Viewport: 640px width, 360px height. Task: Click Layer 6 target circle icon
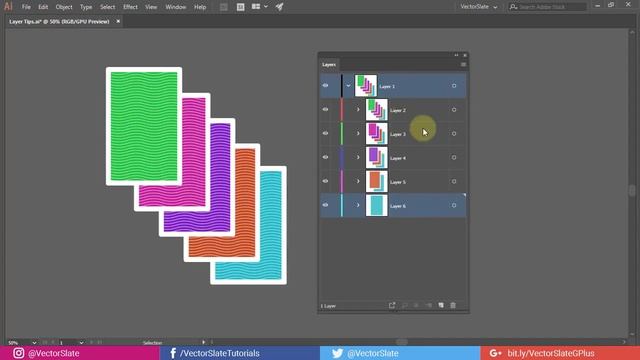(454, 205)
